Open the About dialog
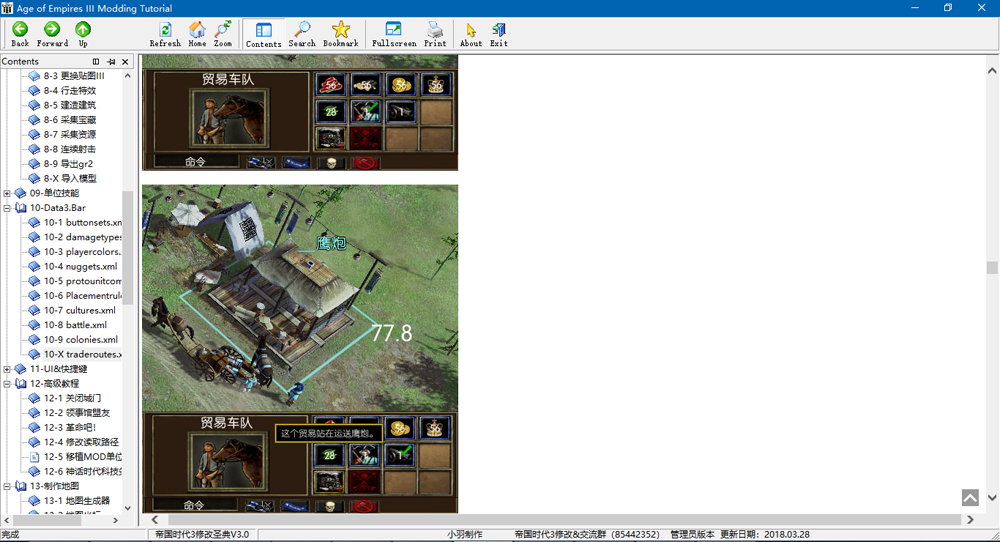The image size is (1000, 542). tap(471, 34)
